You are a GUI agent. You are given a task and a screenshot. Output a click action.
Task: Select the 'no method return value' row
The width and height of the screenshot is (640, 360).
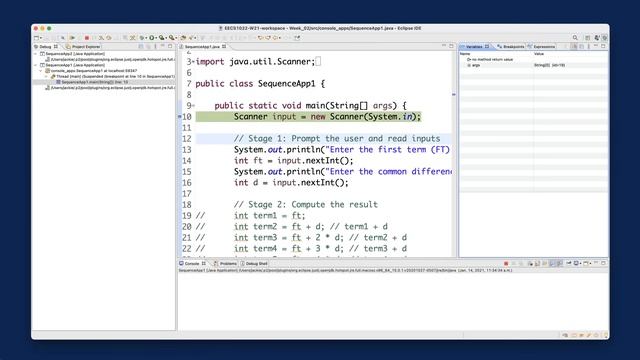[490, 60]
